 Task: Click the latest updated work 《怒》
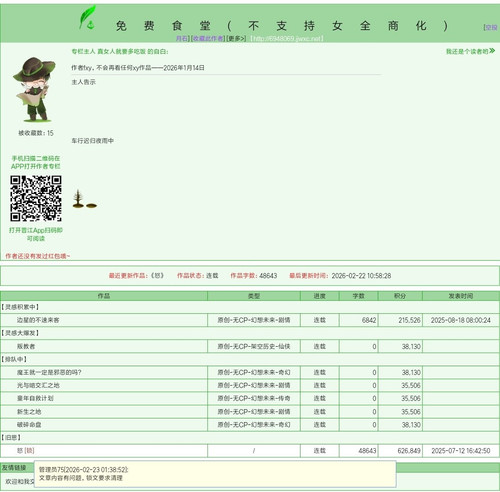[x=157, y=276]
